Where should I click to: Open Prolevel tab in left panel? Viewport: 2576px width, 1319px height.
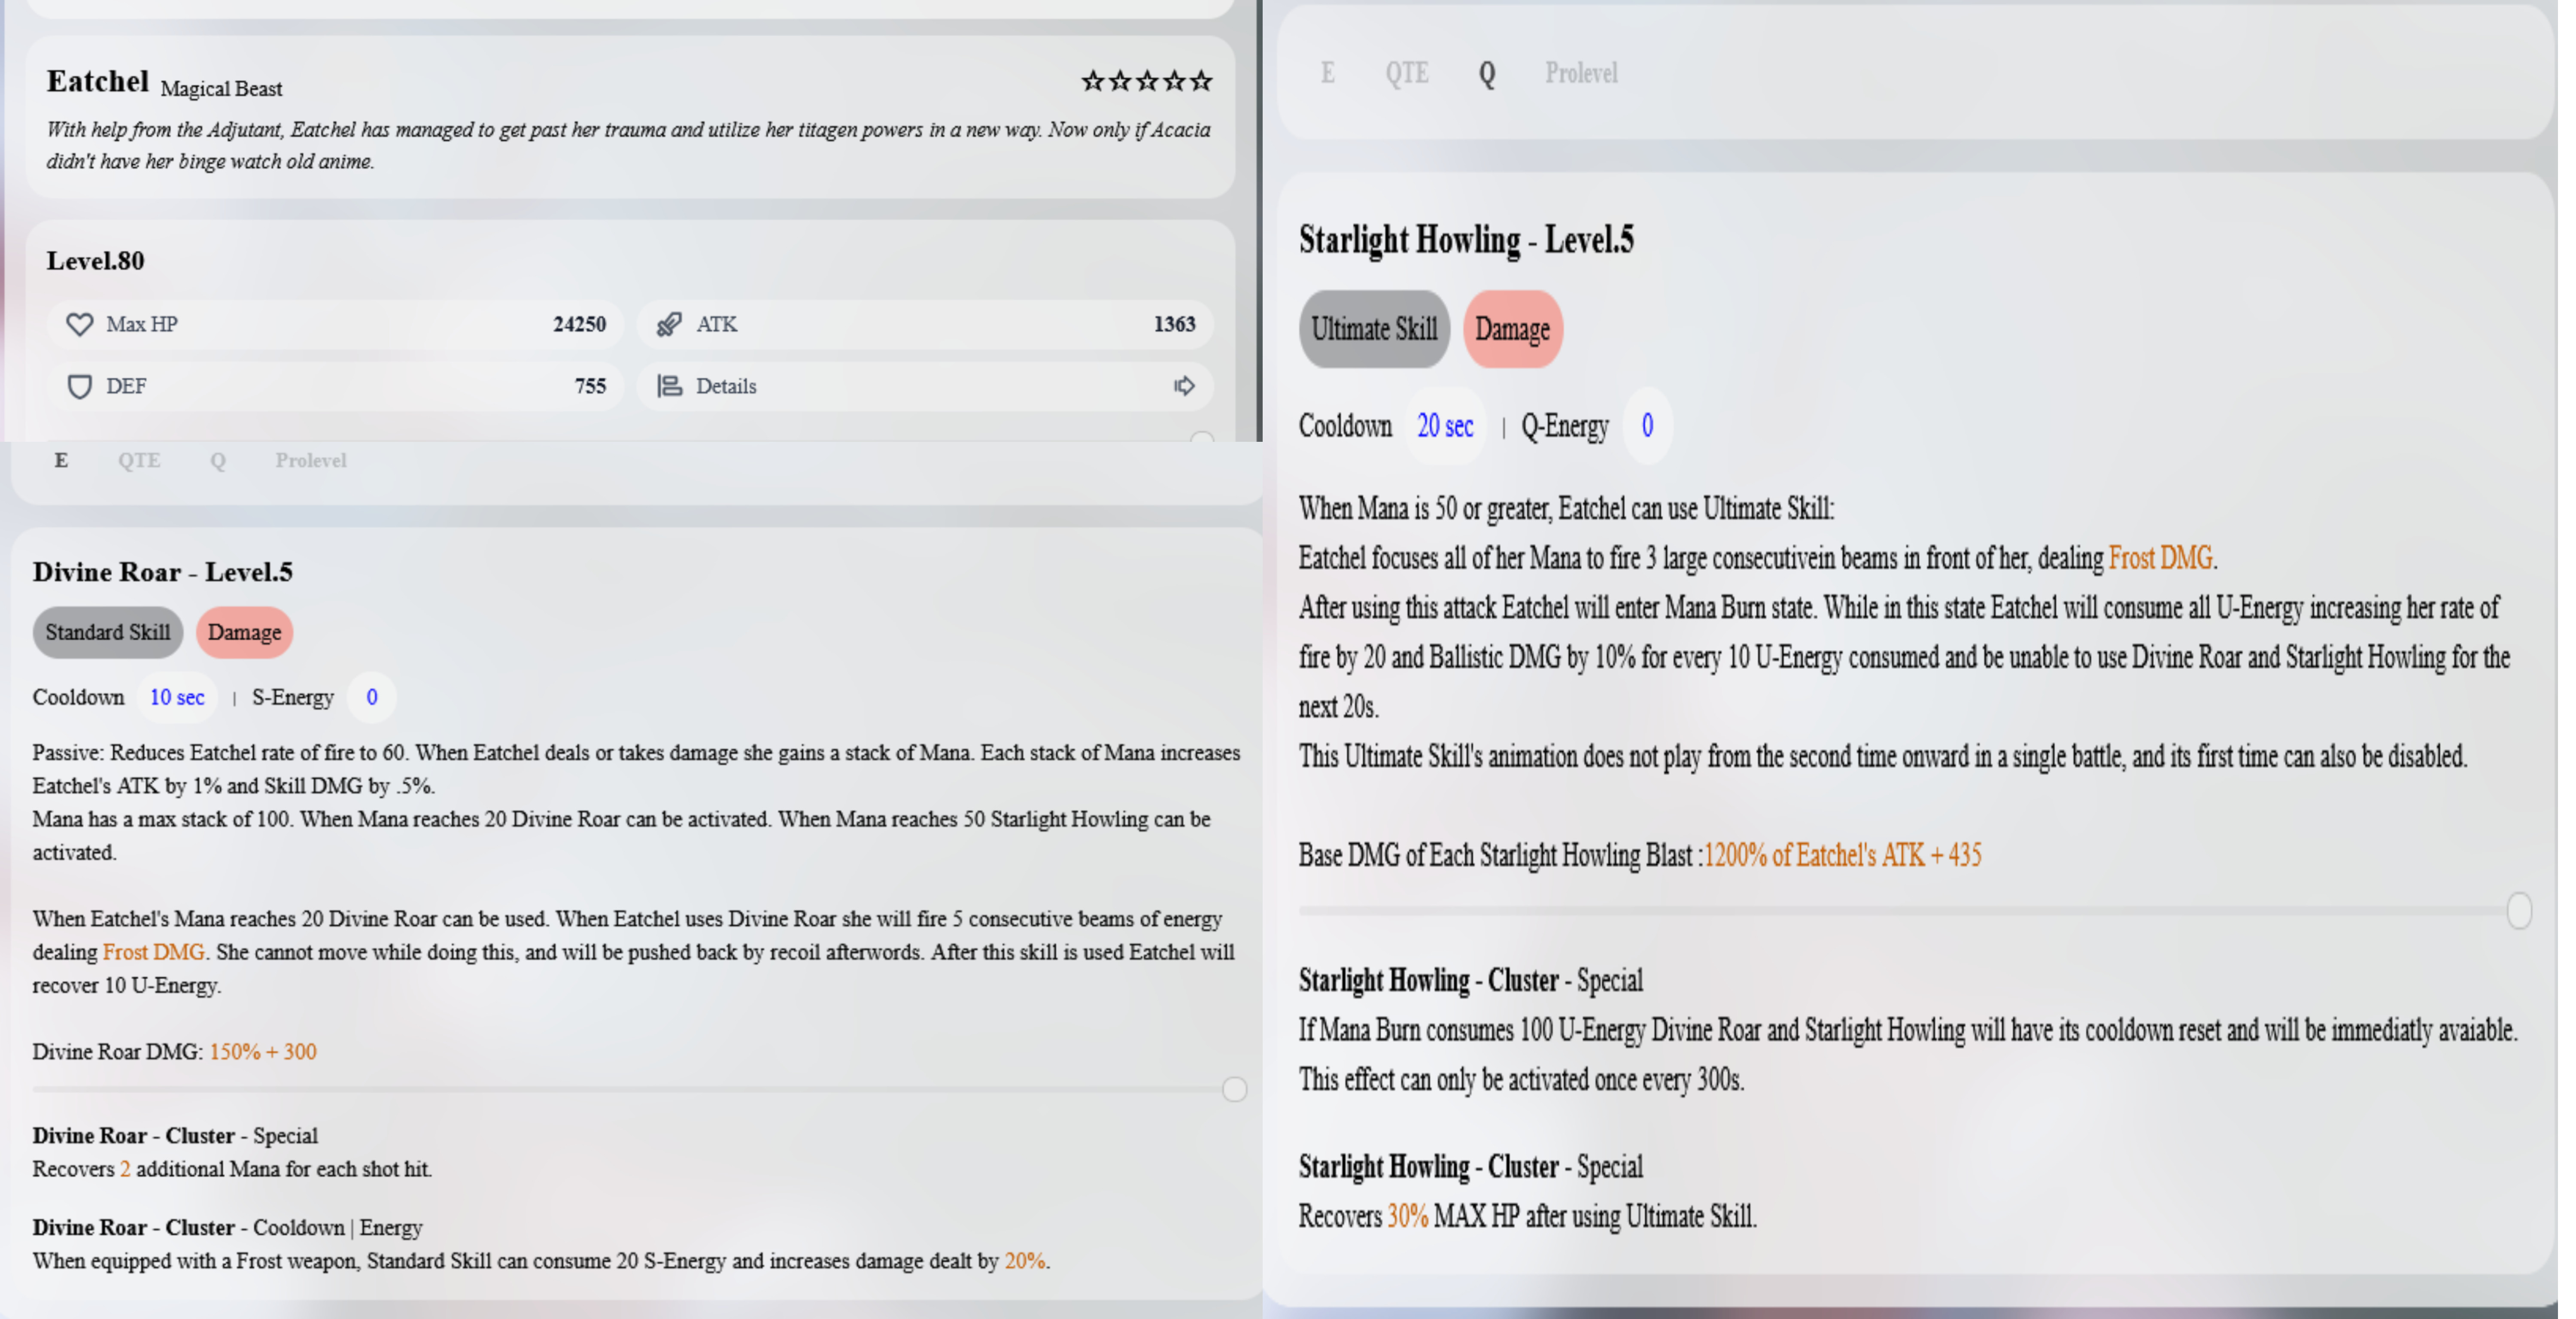tap(311, 460)
